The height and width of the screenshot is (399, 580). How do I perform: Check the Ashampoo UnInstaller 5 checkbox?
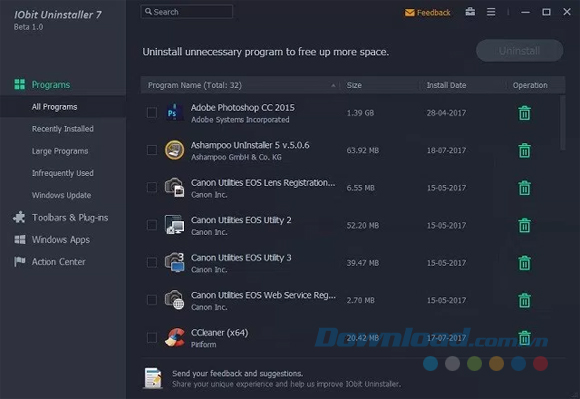click(152, 150)
